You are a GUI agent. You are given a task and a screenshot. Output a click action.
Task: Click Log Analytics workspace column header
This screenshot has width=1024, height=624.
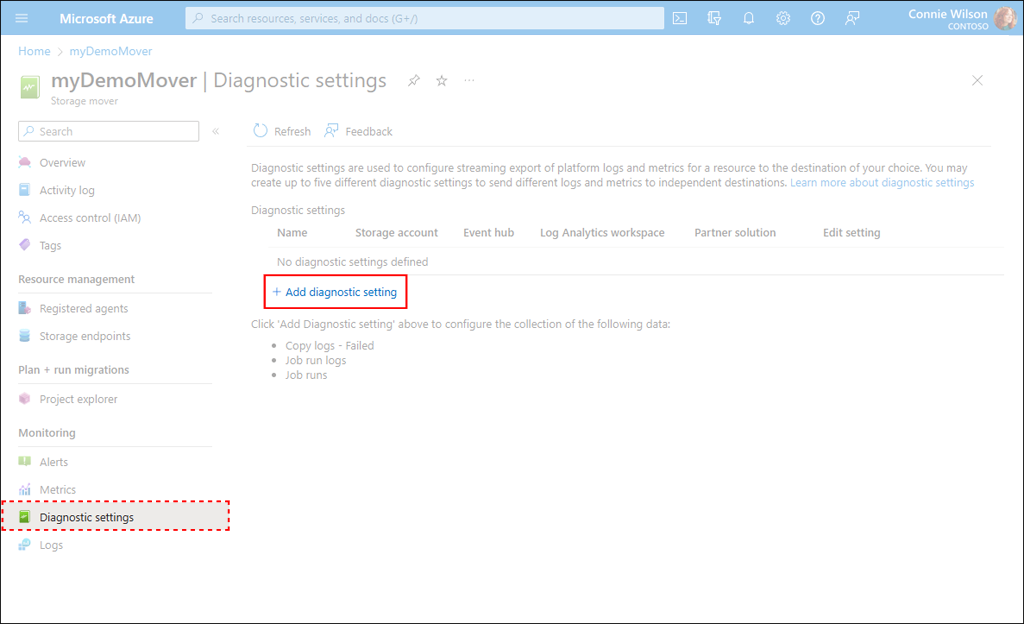coord(602,232)
